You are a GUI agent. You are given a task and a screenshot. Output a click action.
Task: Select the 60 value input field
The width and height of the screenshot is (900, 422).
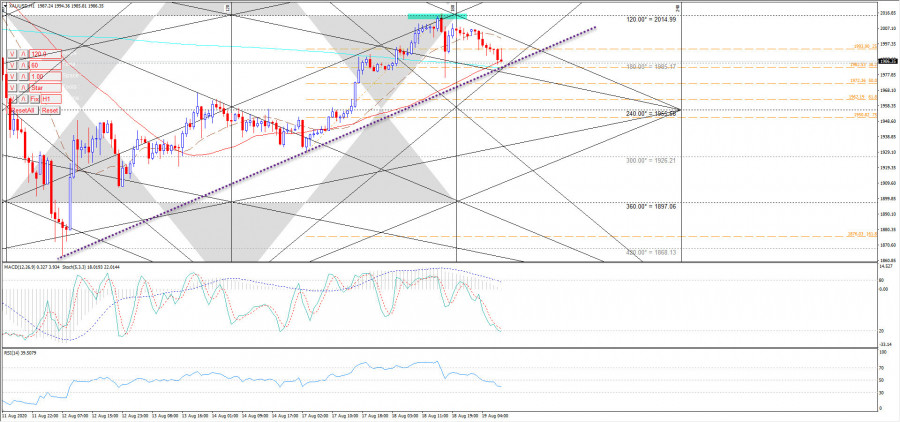click(45, 65)
